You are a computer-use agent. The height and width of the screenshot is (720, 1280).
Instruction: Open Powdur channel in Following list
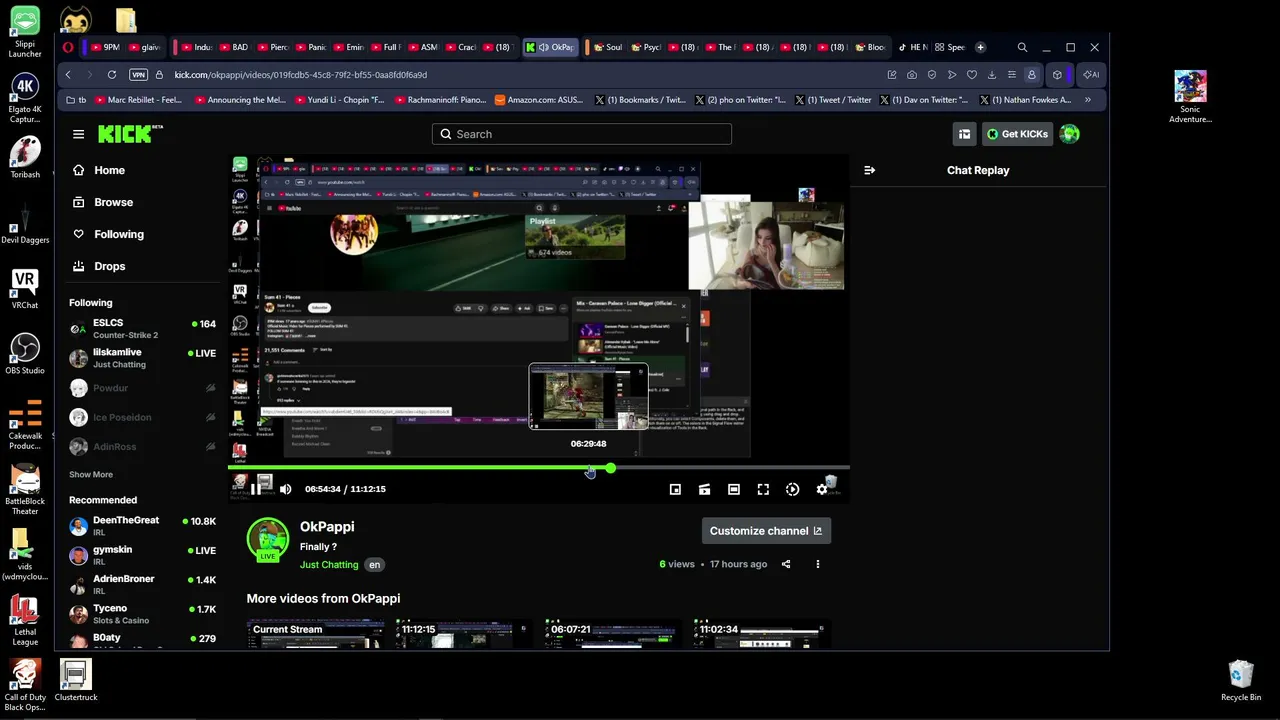[142, 387]
